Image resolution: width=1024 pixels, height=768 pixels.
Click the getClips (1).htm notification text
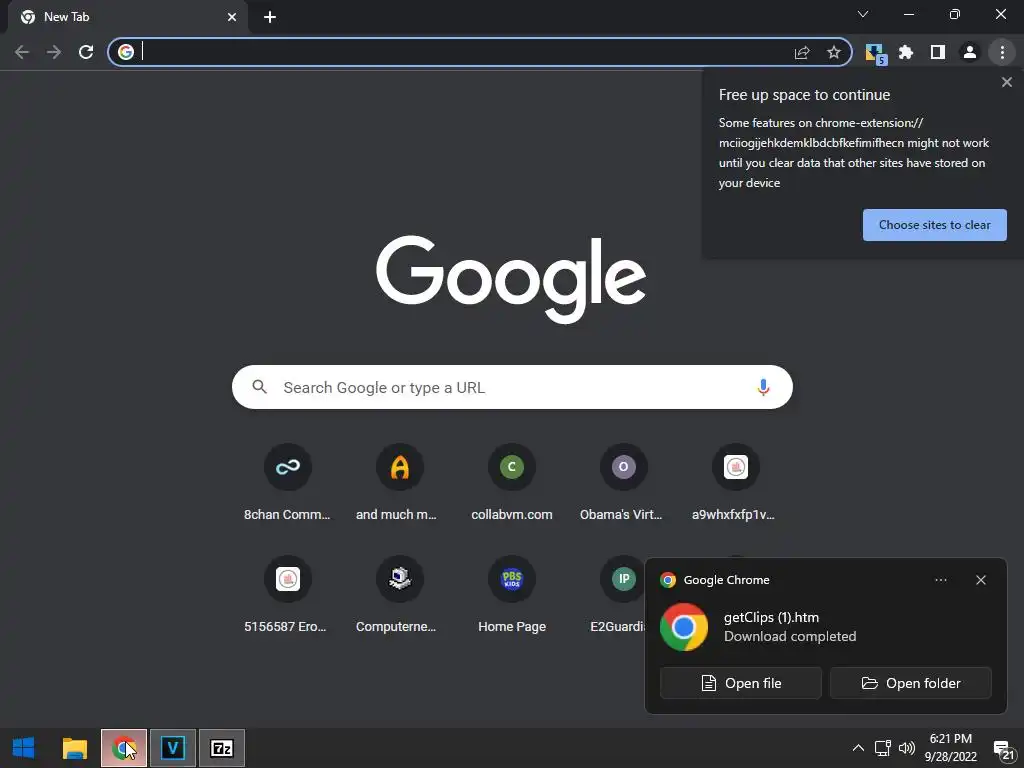pos(771,617)
